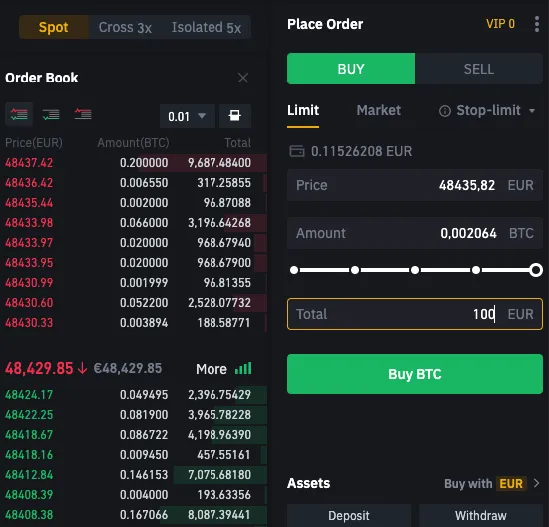Focus the Total EUR input field
The image size is (549, 527).
pos(415,314)
